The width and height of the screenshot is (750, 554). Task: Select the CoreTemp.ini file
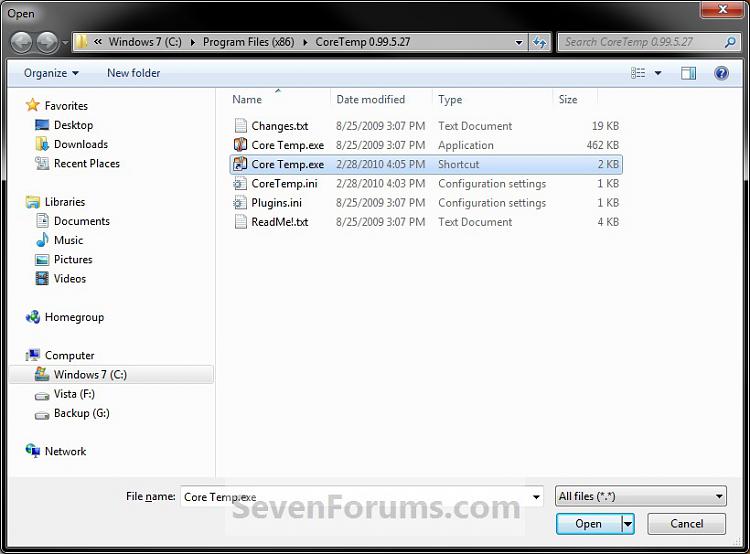(x=284, y=184)
